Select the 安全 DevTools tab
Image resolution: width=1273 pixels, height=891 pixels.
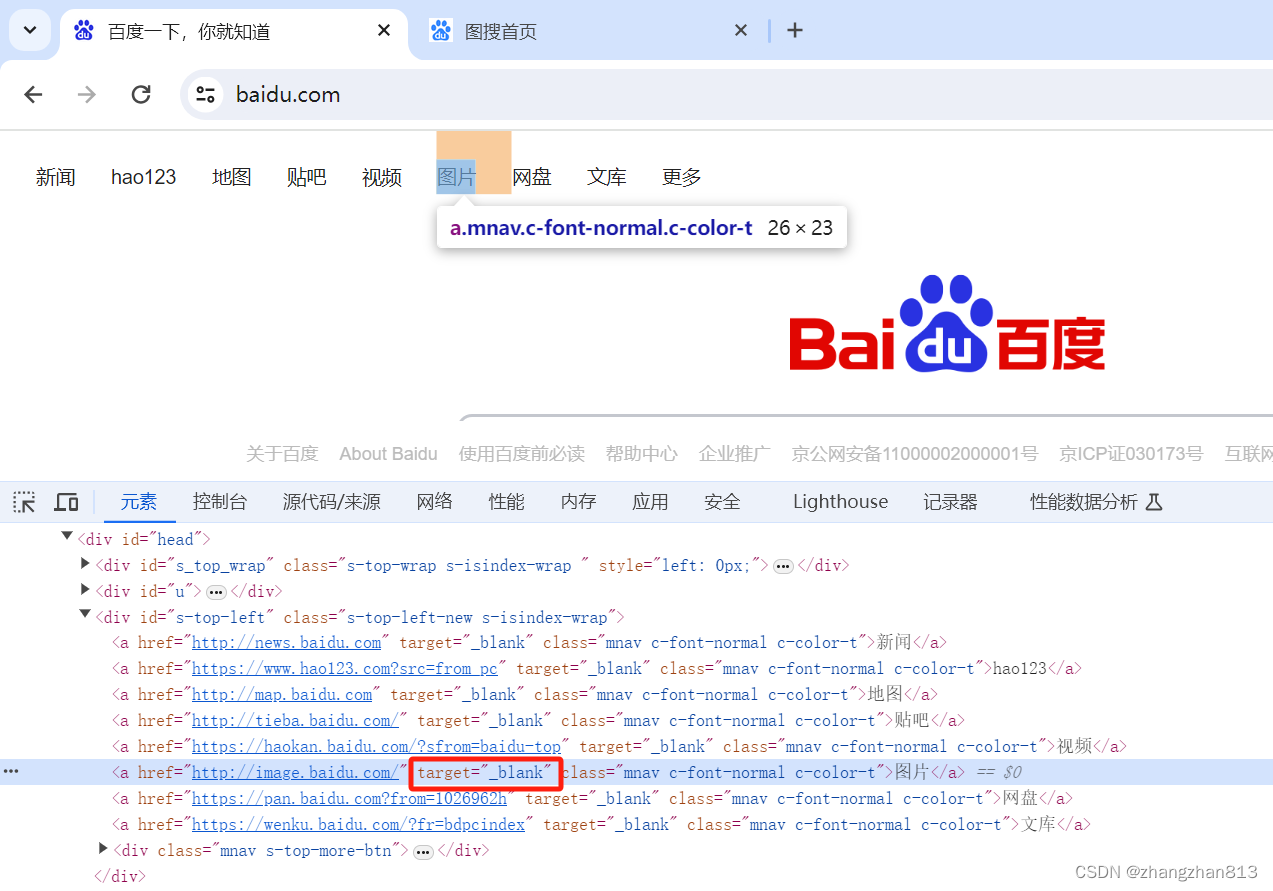[x=722, y=502]
